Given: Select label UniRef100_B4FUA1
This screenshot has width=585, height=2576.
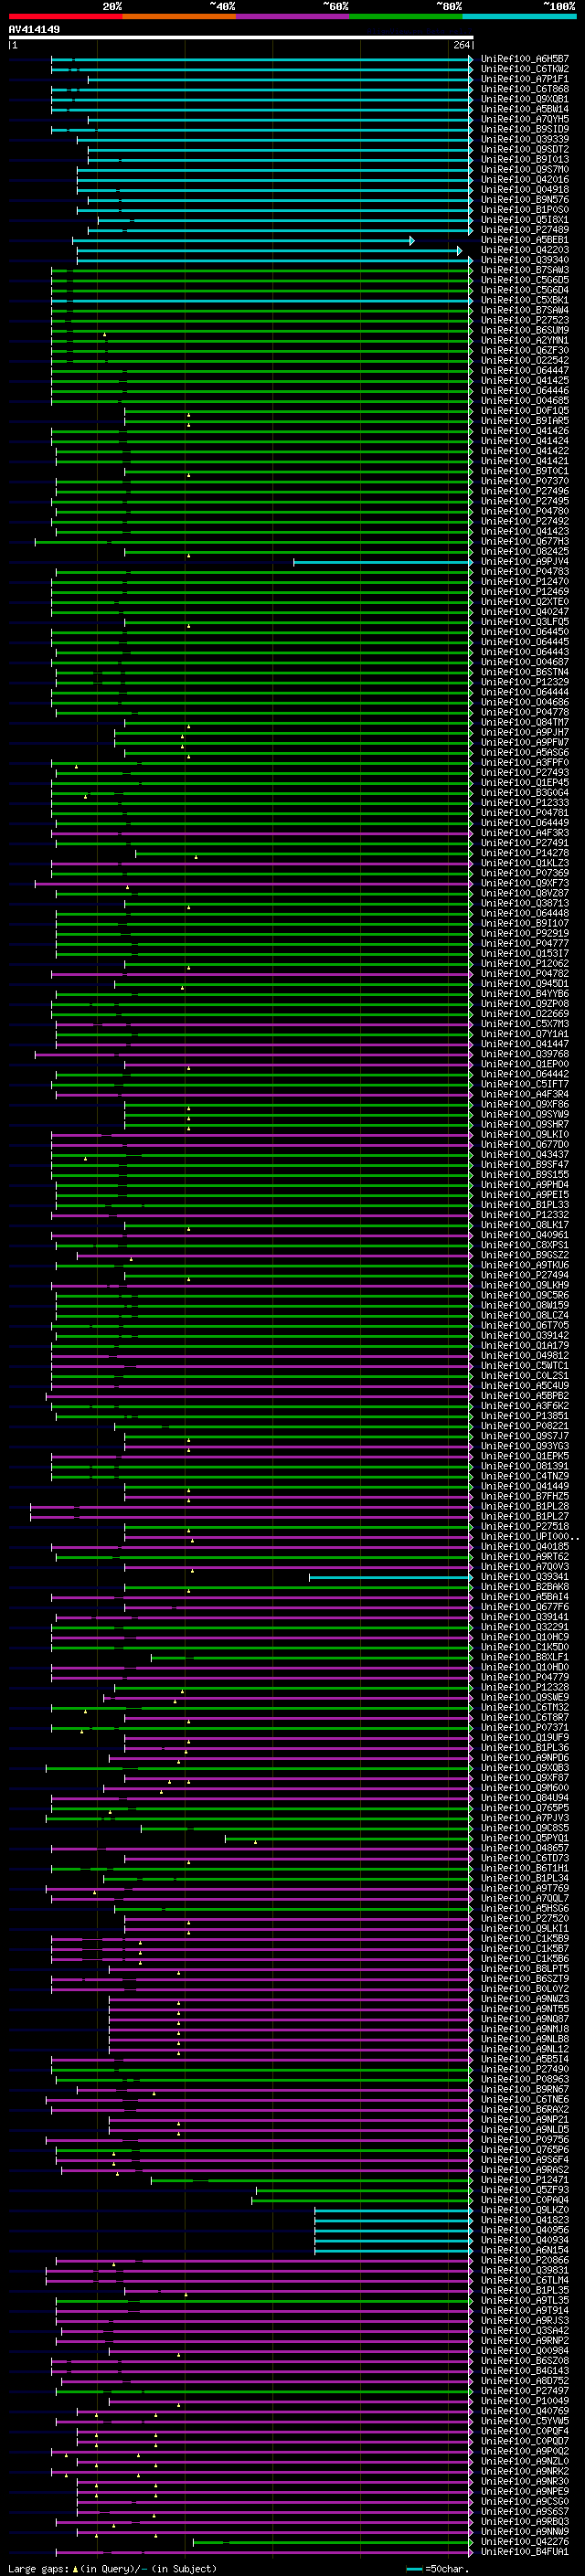Looking at the screenshot, I should (x=525, y=2552).
